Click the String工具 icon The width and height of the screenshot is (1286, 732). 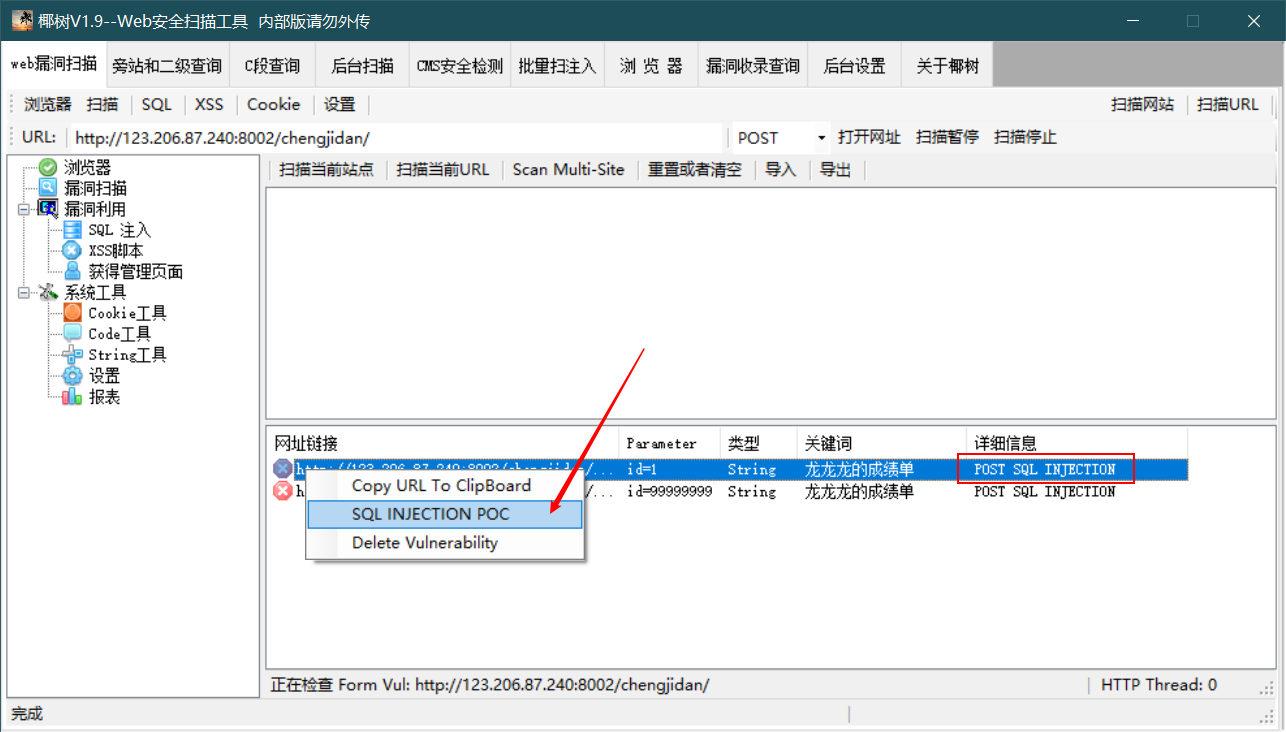[72, 355]
